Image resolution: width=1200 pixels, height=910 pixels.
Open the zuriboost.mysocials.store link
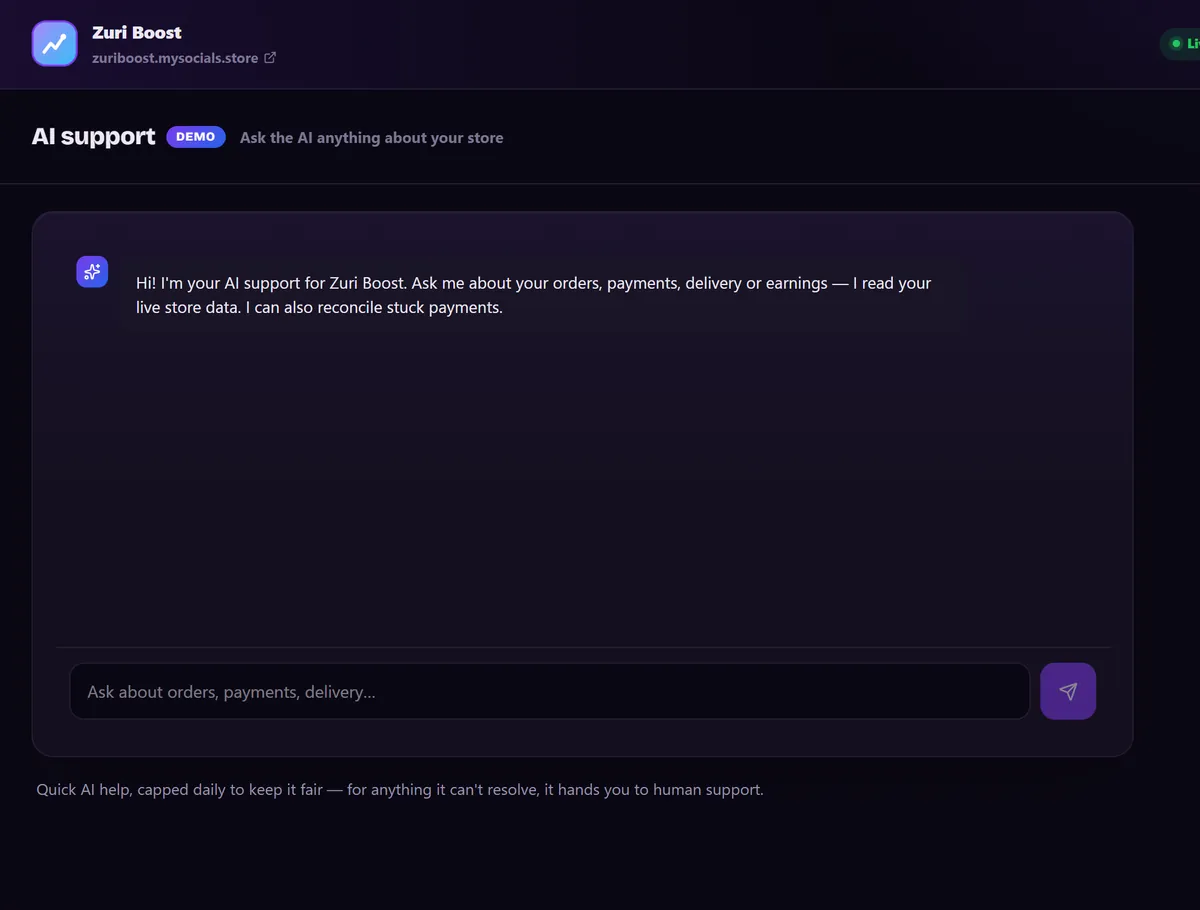175,58
